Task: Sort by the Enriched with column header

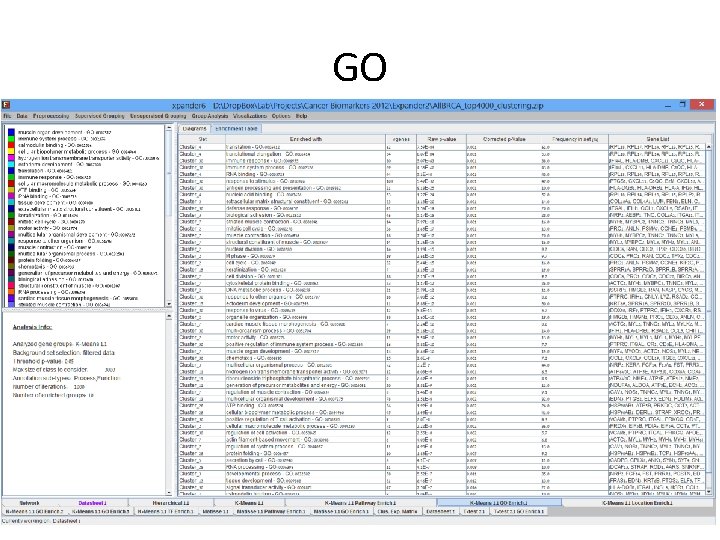Action: click(x=305, y=139)
